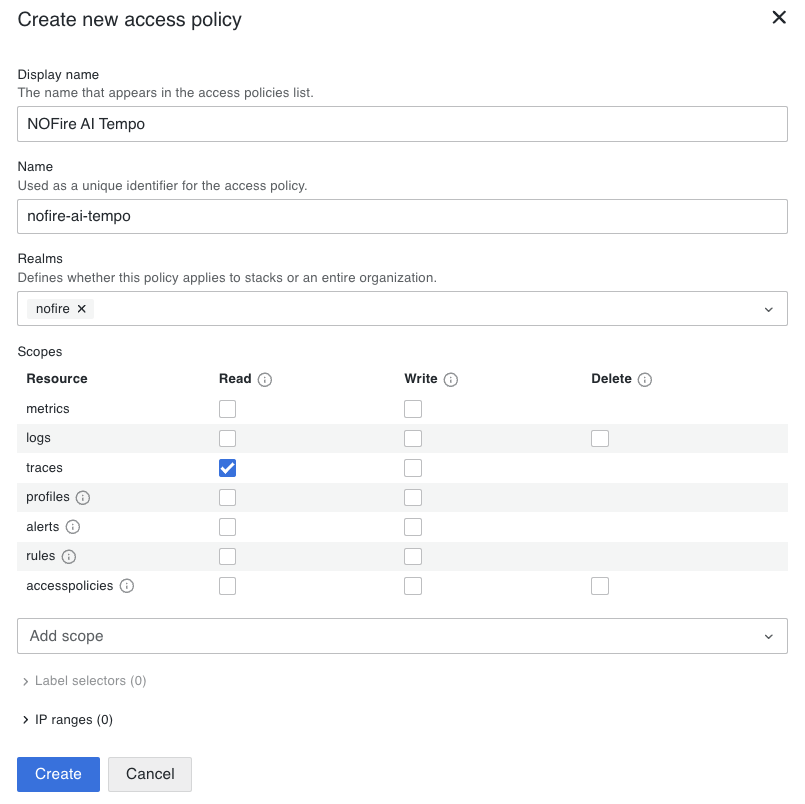Open the Realms dropdown arrow

coord(769,310)
